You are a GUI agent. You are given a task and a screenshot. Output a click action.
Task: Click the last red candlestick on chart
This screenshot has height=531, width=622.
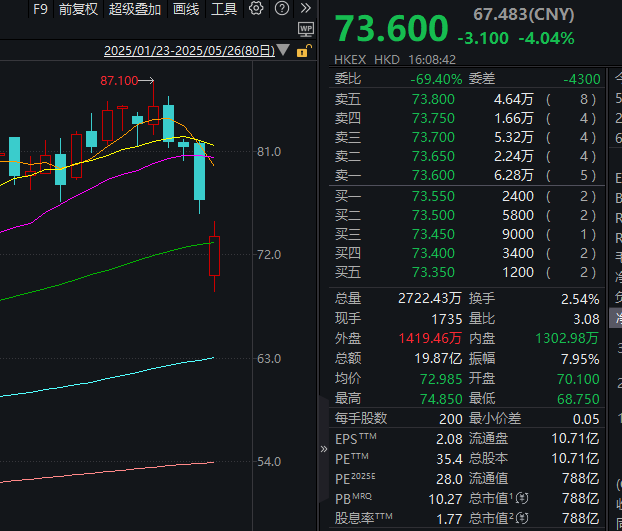pos(214,256)
